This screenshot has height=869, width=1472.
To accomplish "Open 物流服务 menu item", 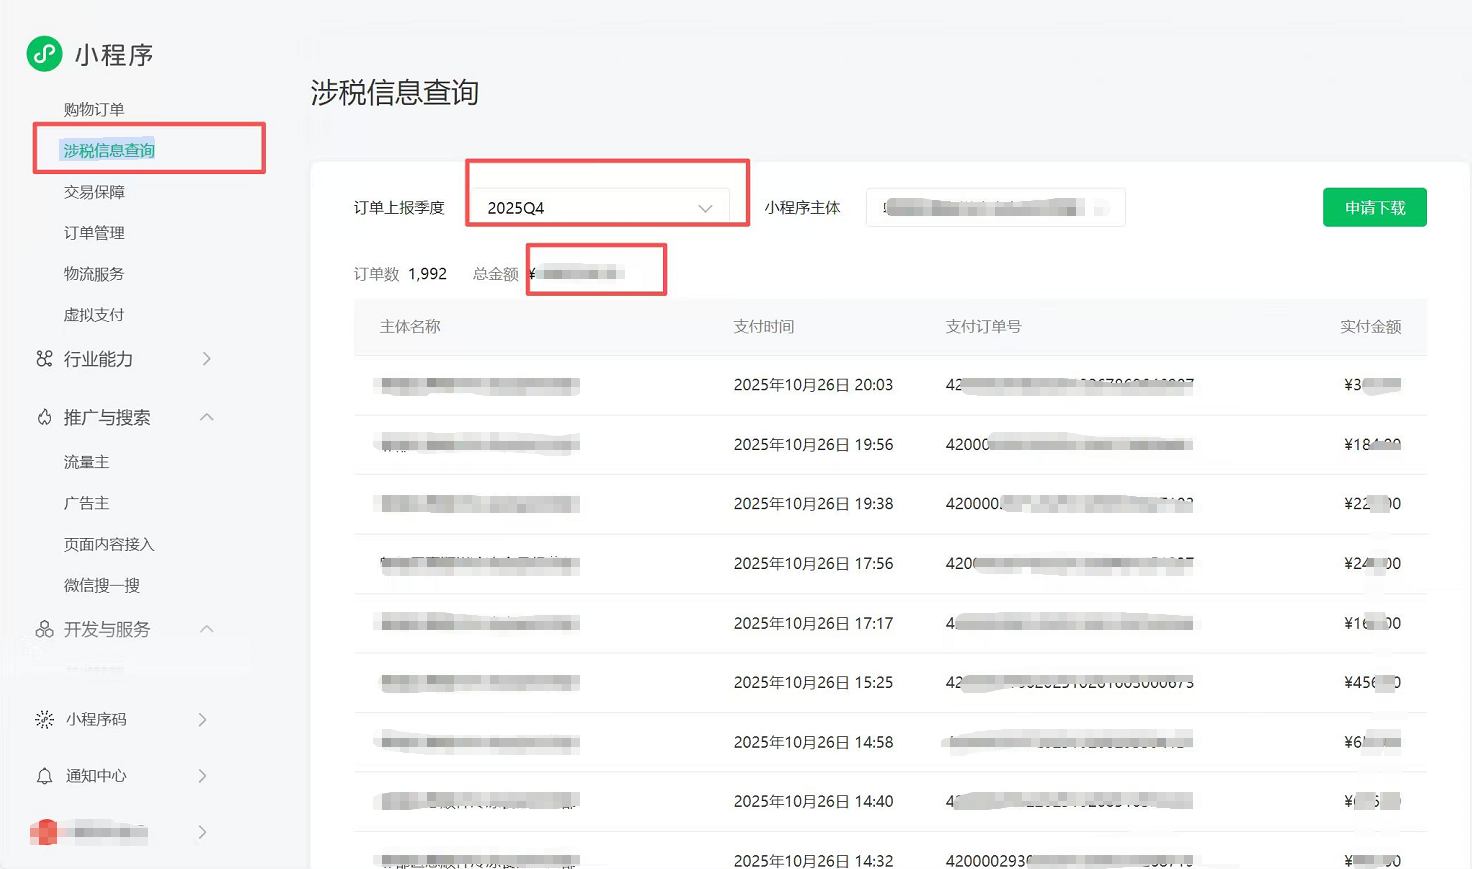I will point(94,274).
